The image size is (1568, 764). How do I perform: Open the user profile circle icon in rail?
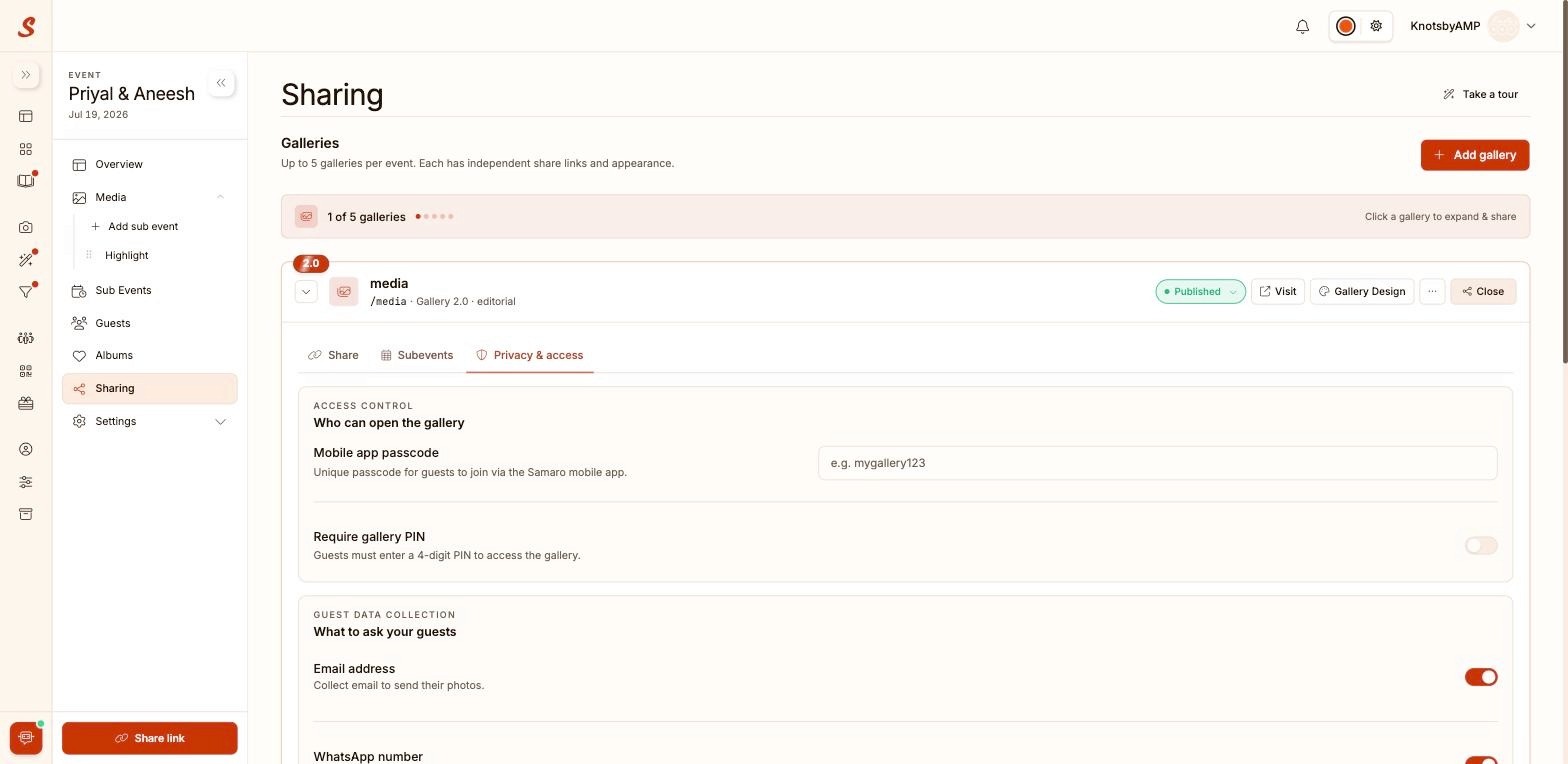[x=26, y=449]
